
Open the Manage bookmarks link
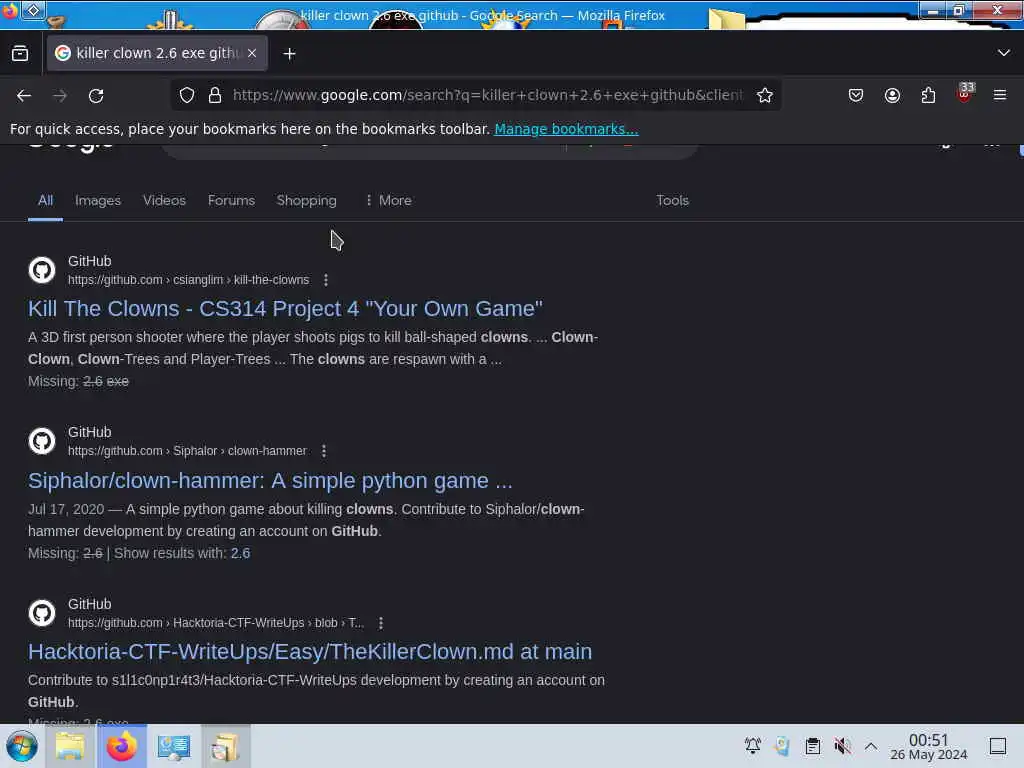point(566,129)
